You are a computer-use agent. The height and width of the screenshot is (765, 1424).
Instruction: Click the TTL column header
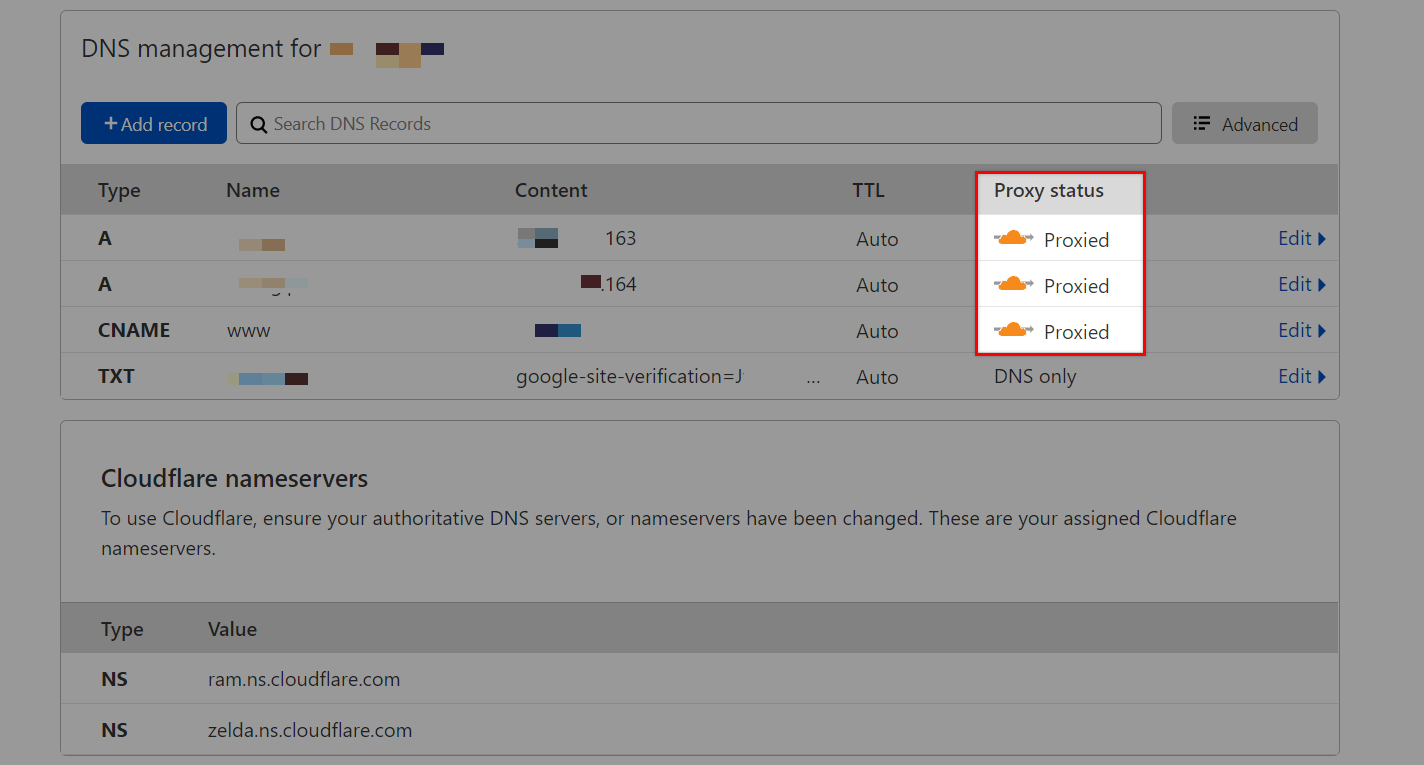click(868, 190)
